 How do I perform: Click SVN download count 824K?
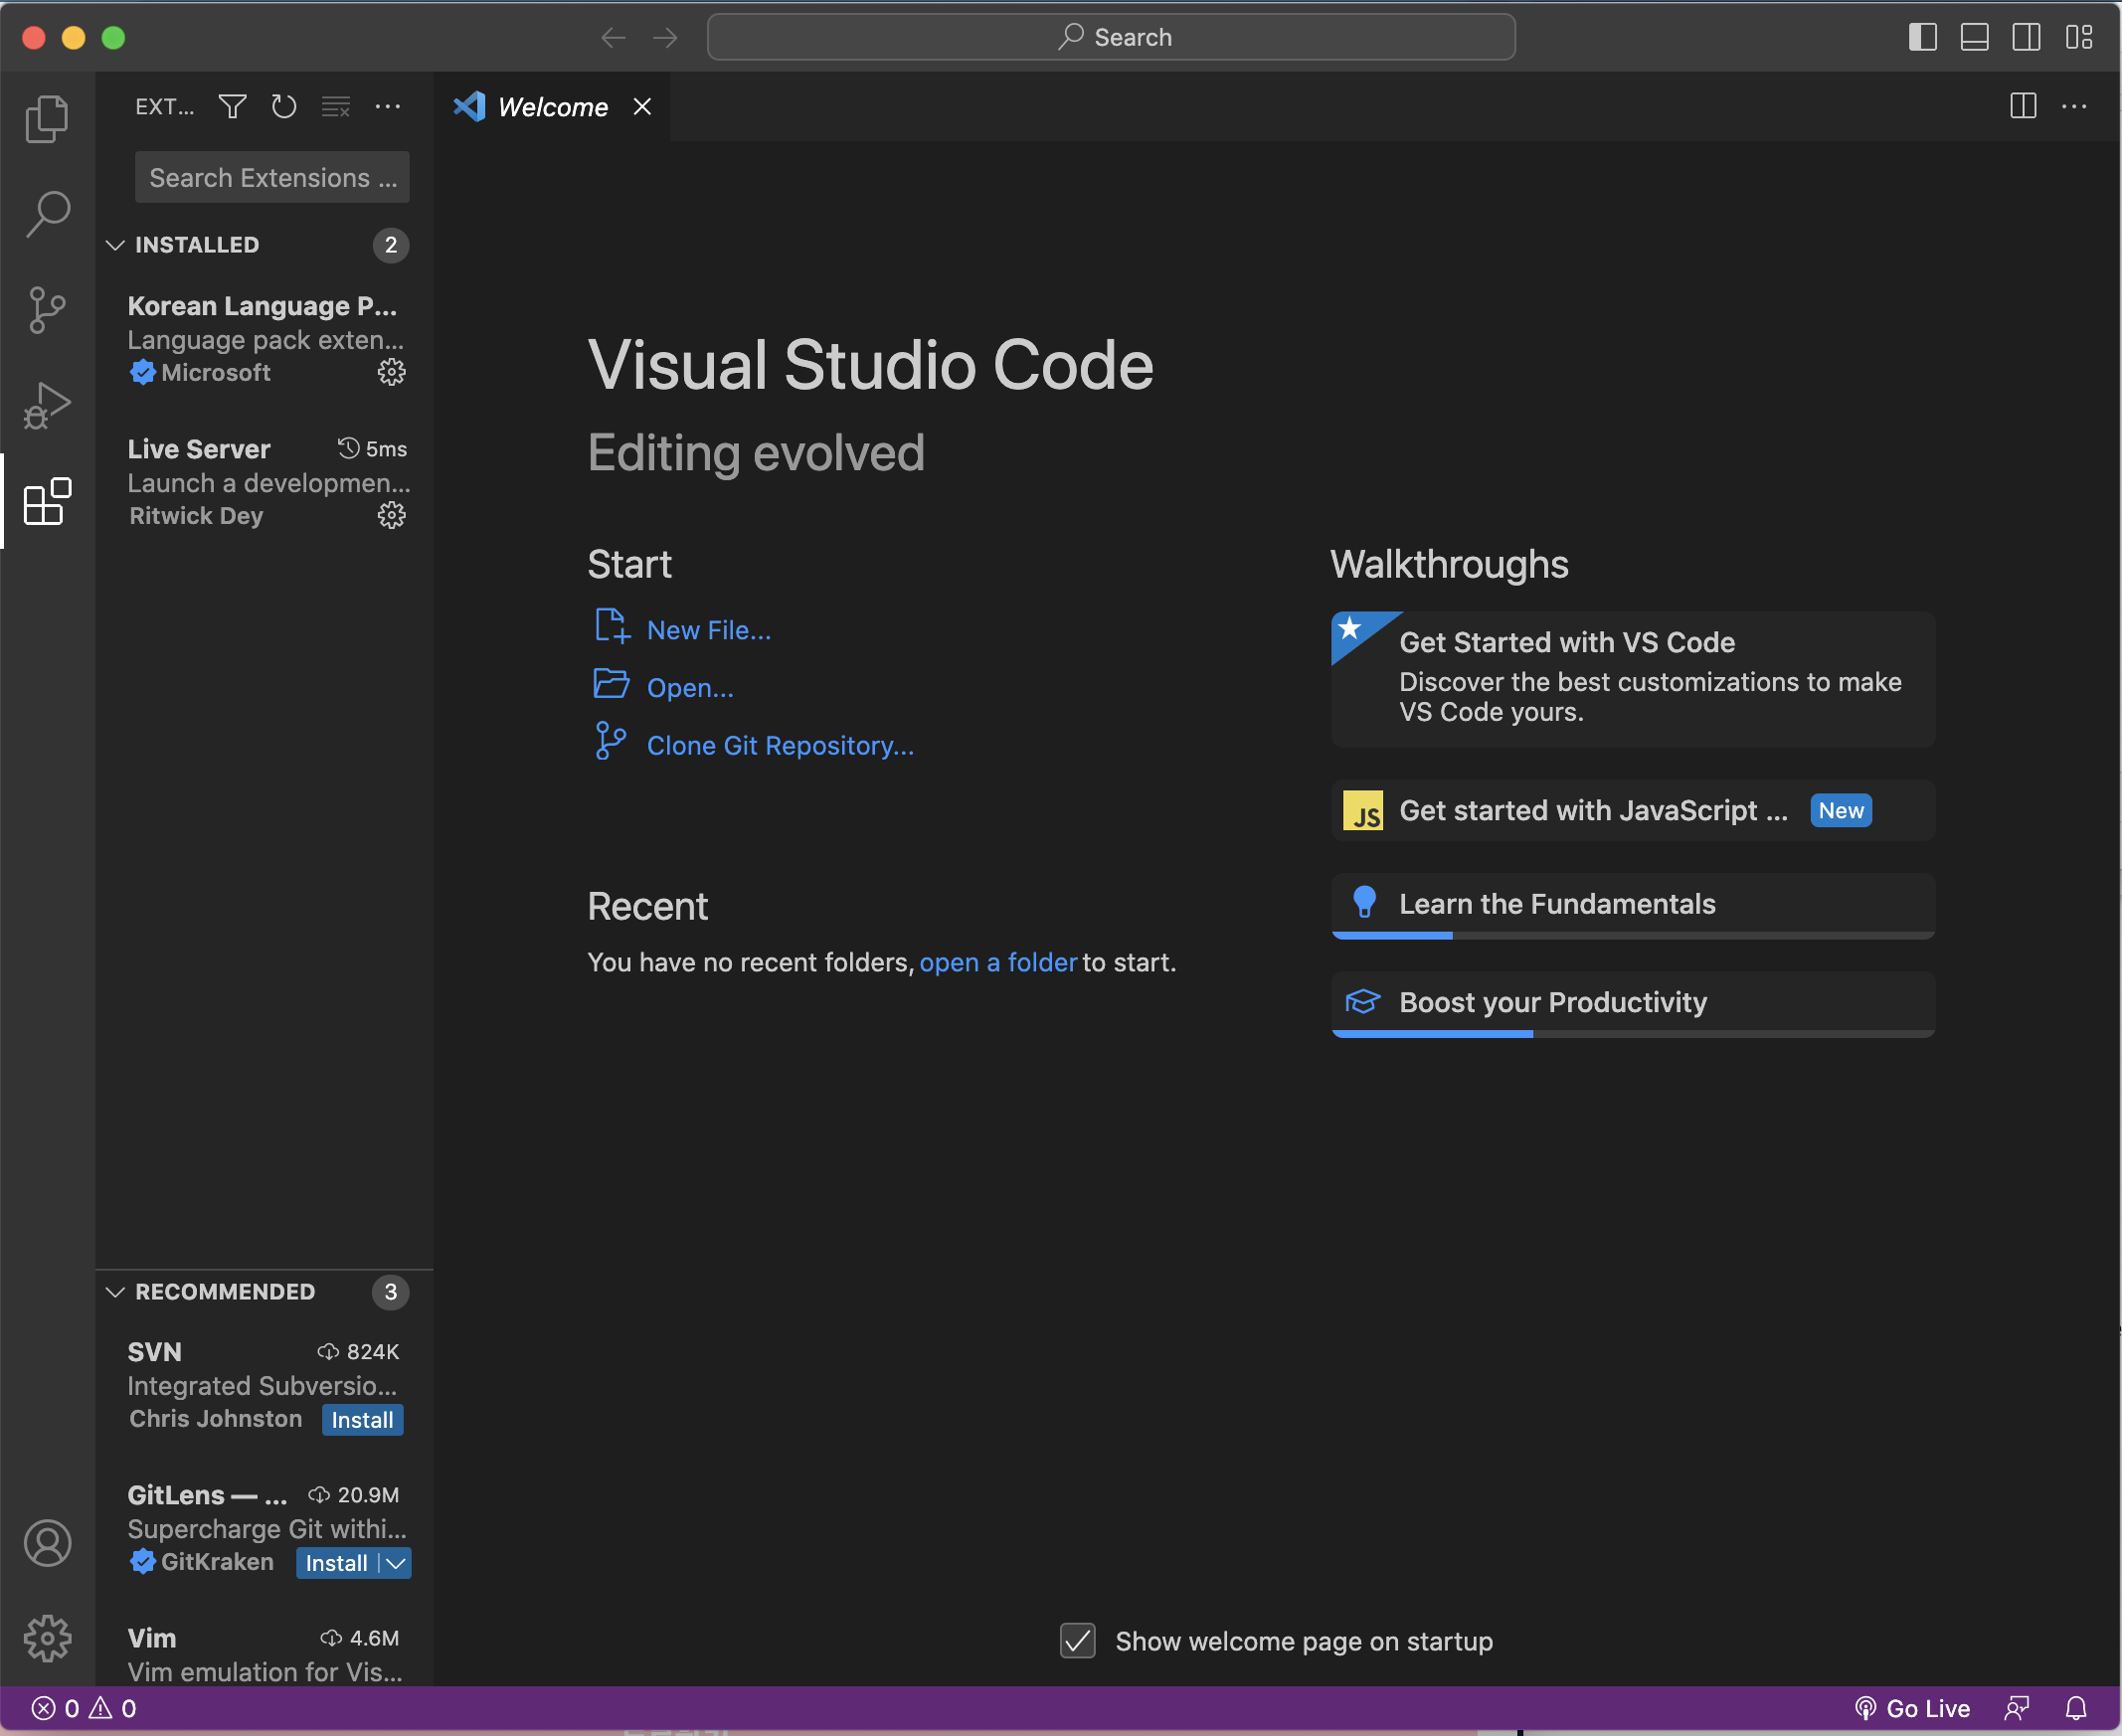point(358,1352)
